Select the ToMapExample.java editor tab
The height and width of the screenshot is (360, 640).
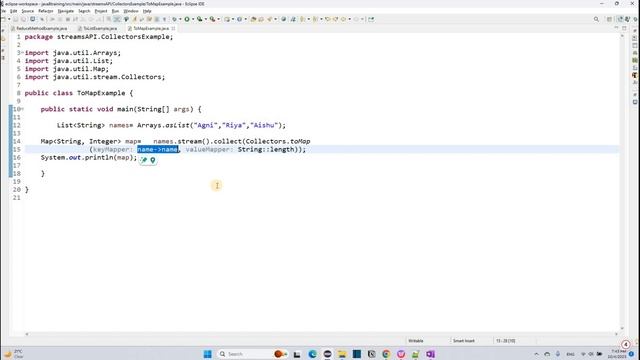151,29
